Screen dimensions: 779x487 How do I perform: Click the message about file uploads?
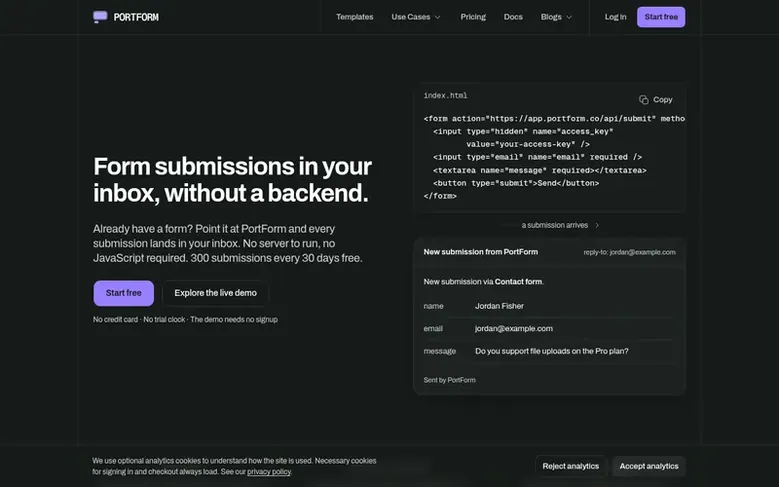(551, 351)
